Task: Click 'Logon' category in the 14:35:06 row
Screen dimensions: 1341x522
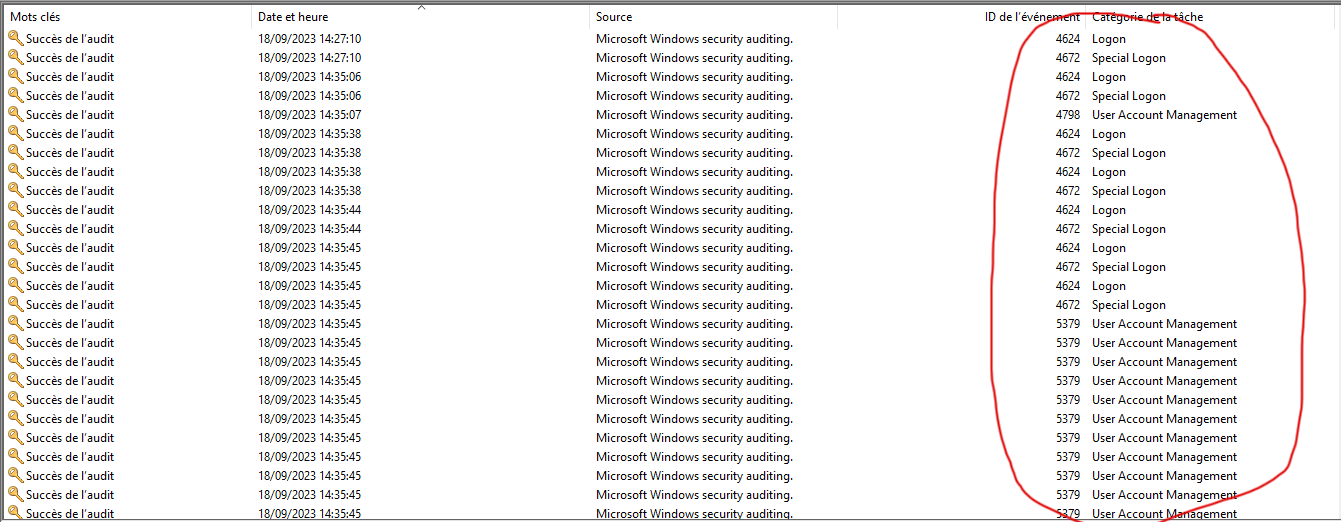Action: tap(1109, 77)
